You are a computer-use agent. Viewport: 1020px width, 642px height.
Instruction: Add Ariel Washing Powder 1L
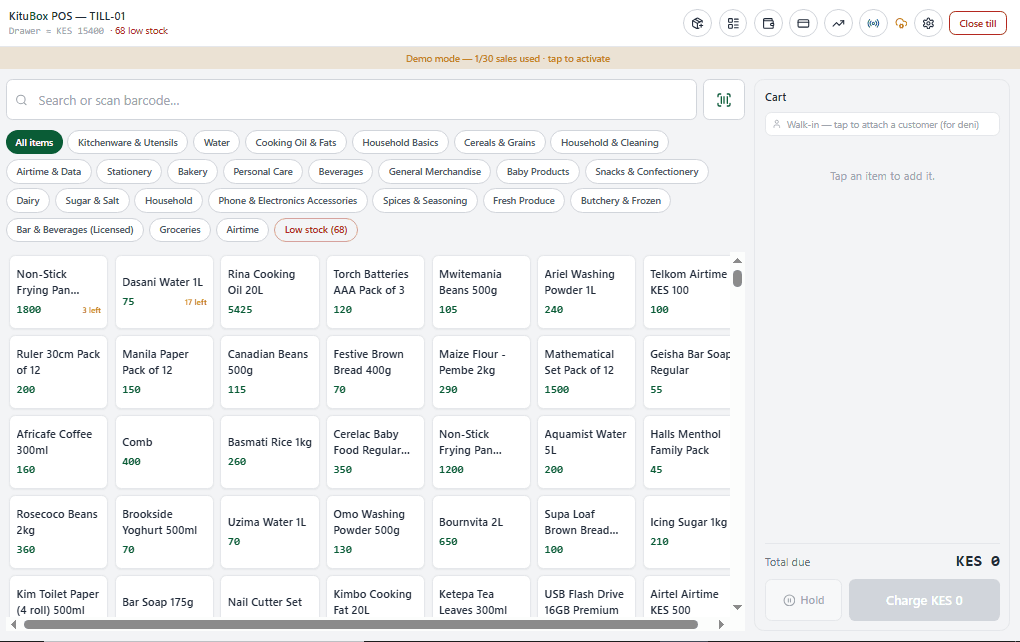(586, 292)
